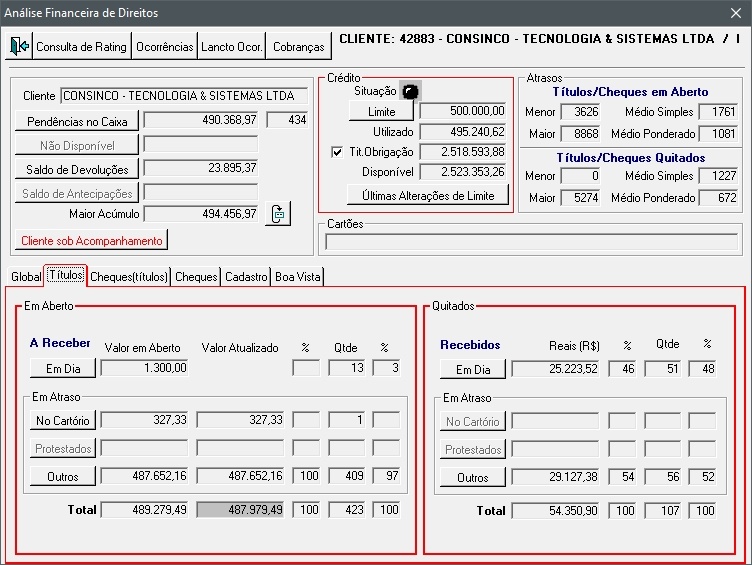The height and width of the screenshot is (565, 752).
Task: Click the exit door icon in toolbar
Action: tap(19, 47)
